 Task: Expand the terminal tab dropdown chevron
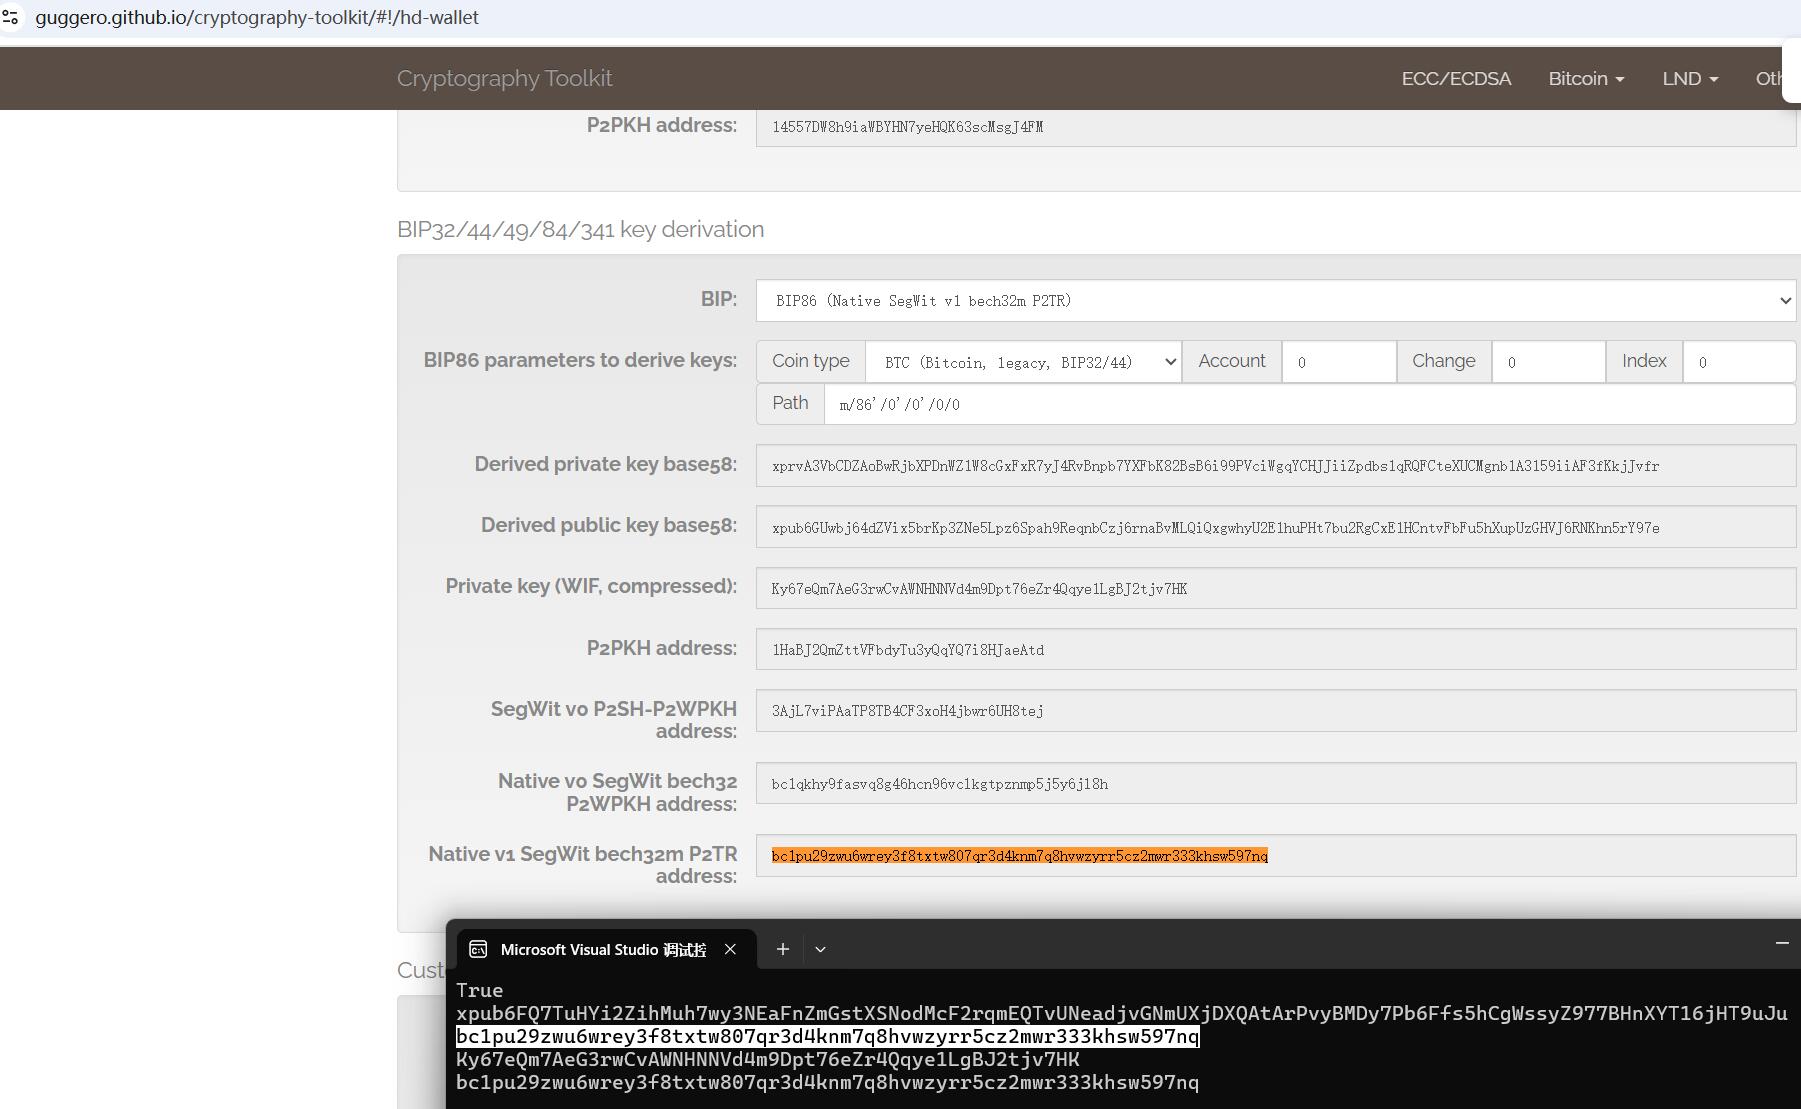[x=820, y=949]
